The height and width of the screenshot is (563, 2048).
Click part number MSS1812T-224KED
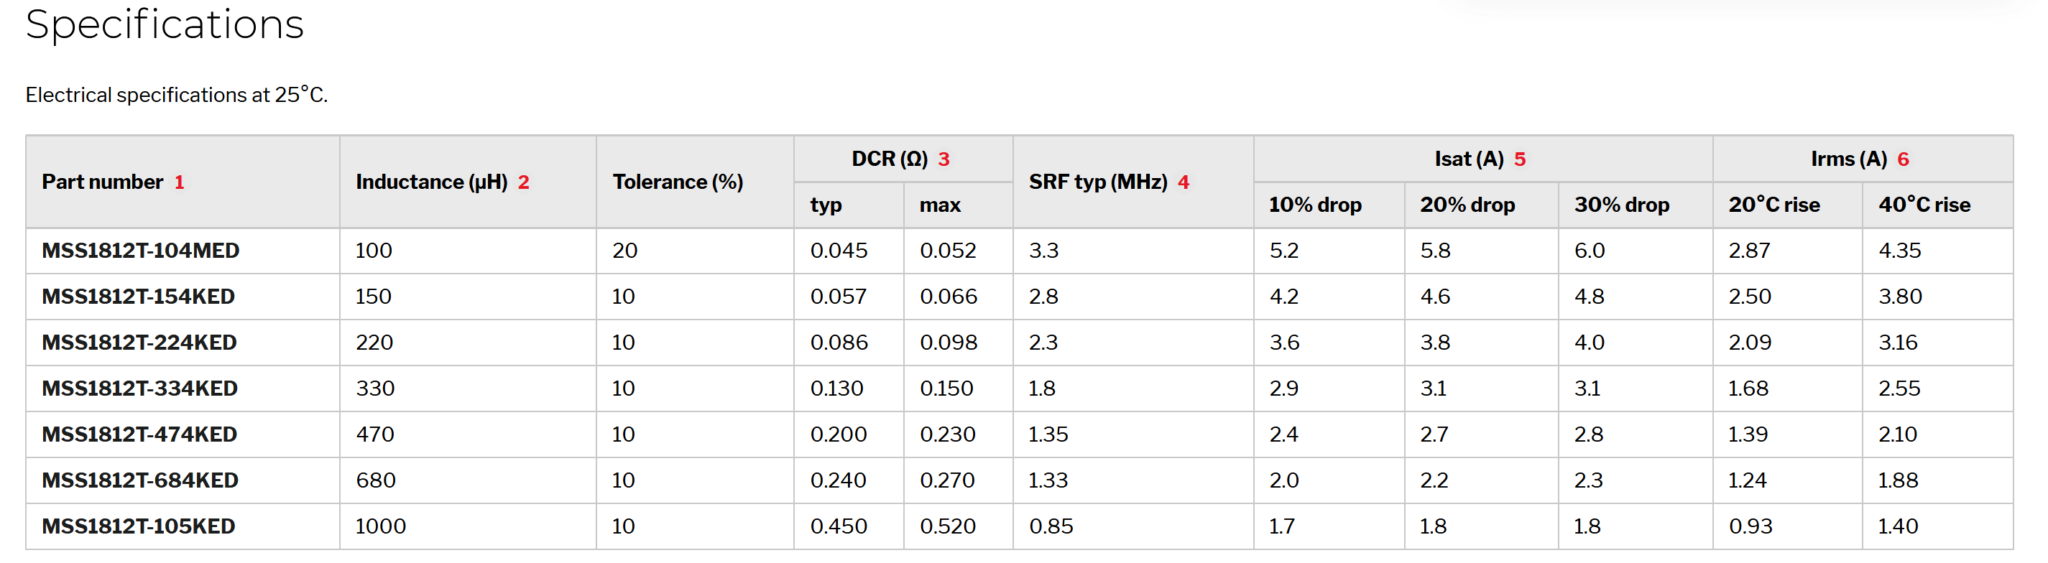[139, 342]
